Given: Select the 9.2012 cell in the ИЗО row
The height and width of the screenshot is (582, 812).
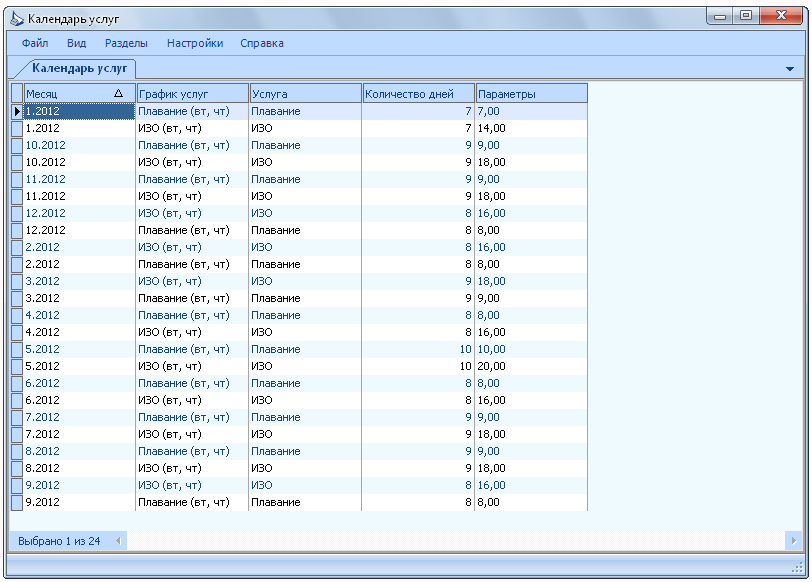Looking at the screenshot, I should pos(79,485).
